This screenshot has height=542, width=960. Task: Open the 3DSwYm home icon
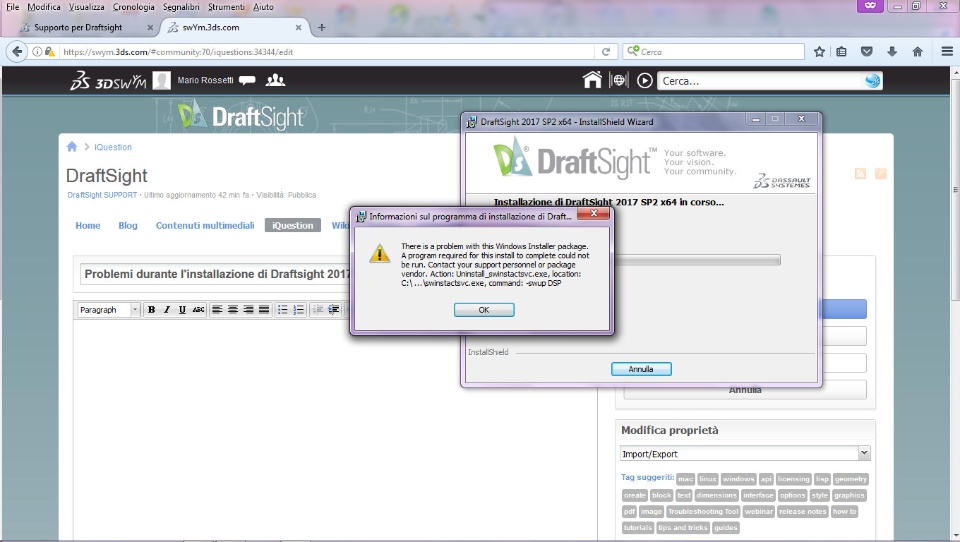592,80
